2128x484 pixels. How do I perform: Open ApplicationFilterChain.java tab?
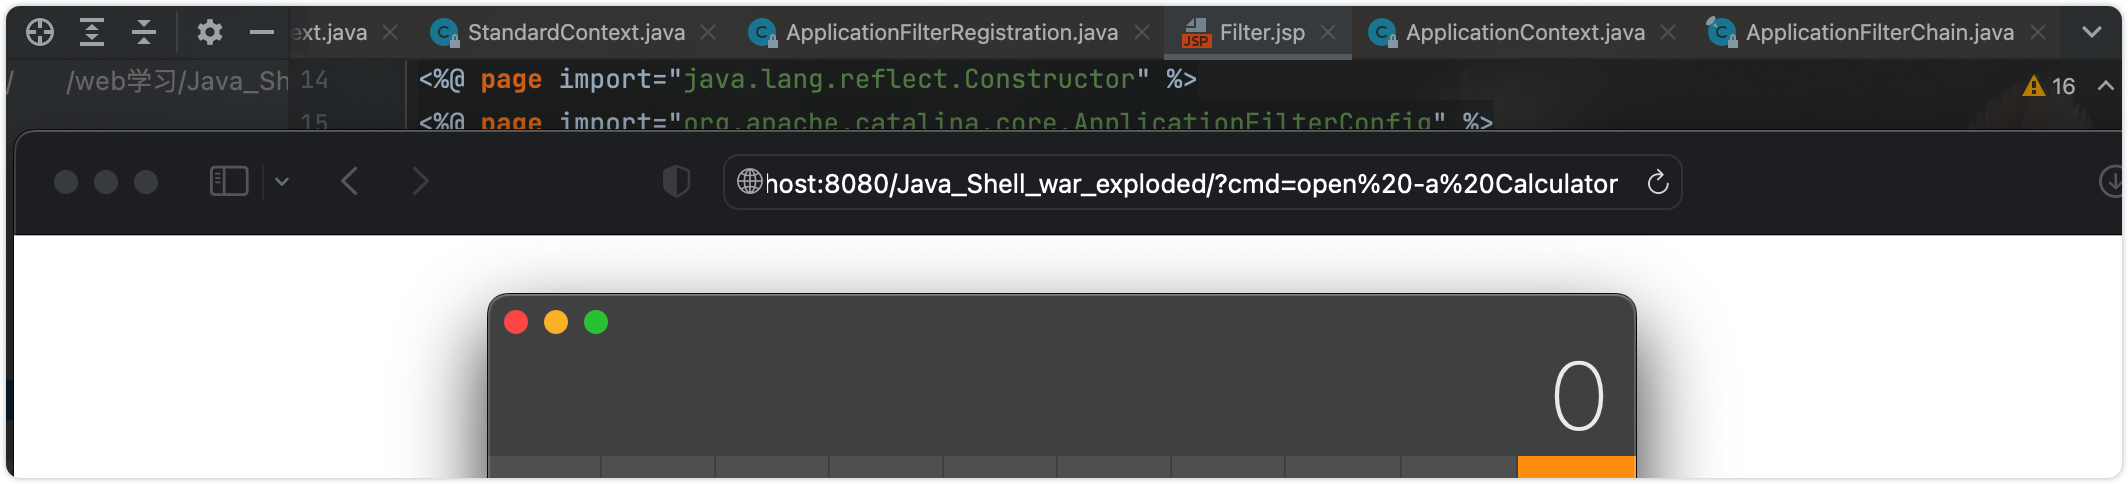point(1878,33)
